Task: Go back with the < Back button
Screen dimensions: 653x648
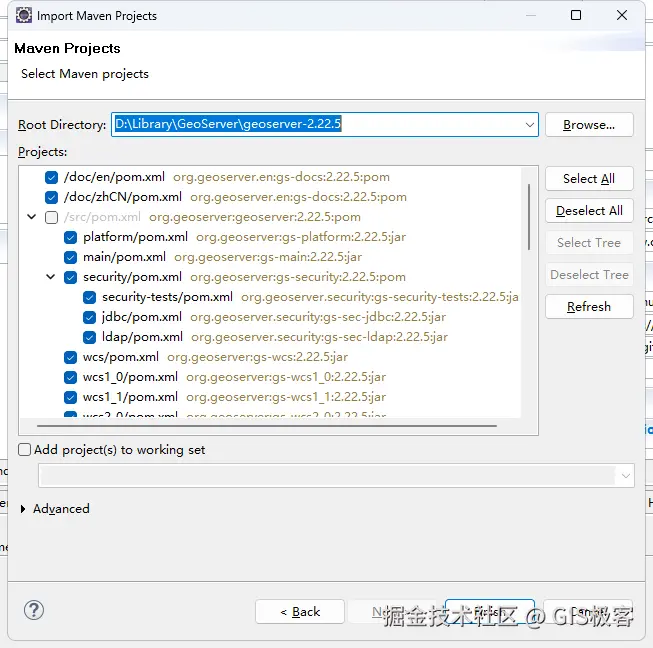Action: pos(300,612)
